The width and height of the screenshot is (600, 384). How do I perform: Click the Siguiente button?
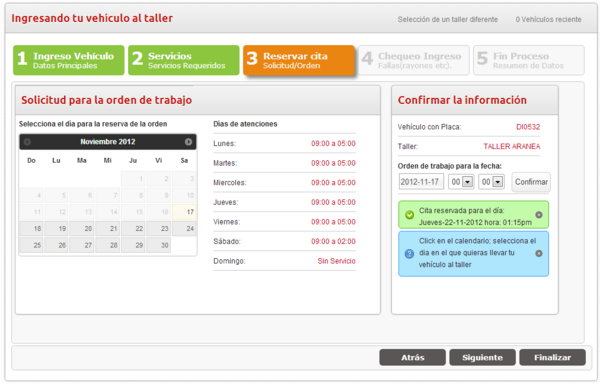(x=482, y=358)
